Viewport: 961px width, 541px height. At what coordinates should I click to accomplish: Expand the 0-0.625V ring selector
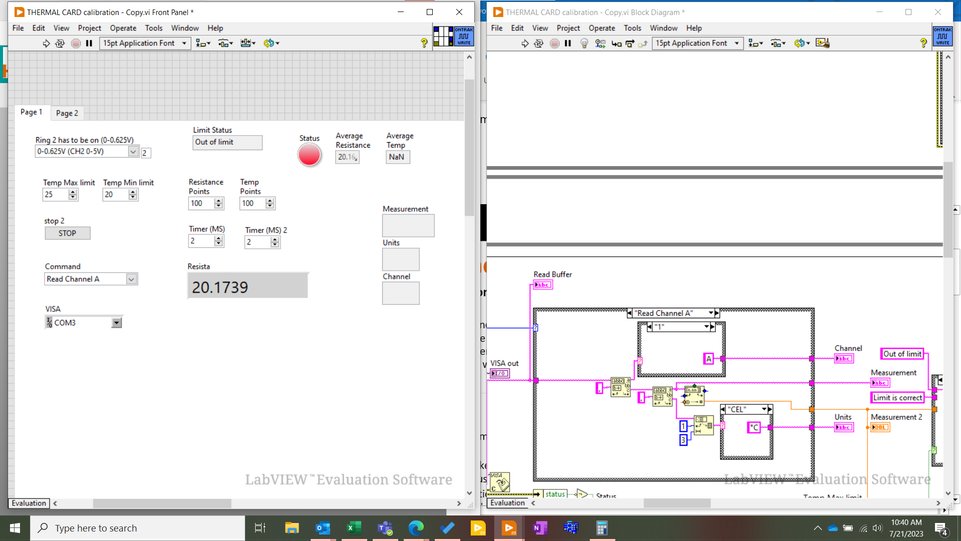(133, 151)
